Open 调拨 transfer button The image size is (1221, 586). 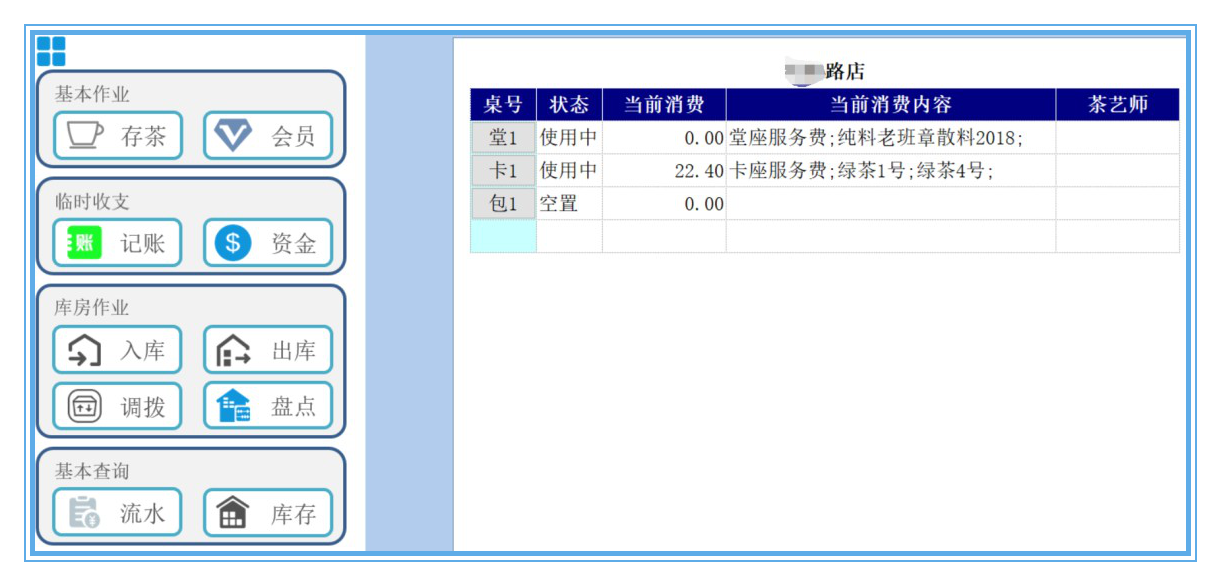[x=117, y=406]
